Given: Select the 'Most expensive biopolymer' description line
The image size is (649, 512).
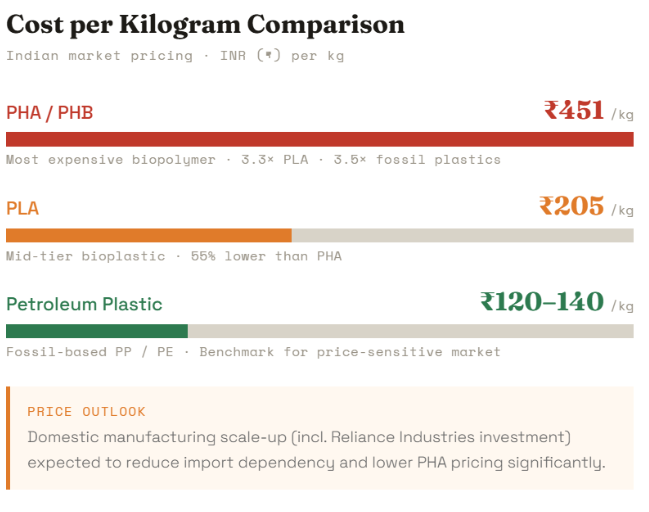Looking at the screenshot, I should (x=253, y=160).
